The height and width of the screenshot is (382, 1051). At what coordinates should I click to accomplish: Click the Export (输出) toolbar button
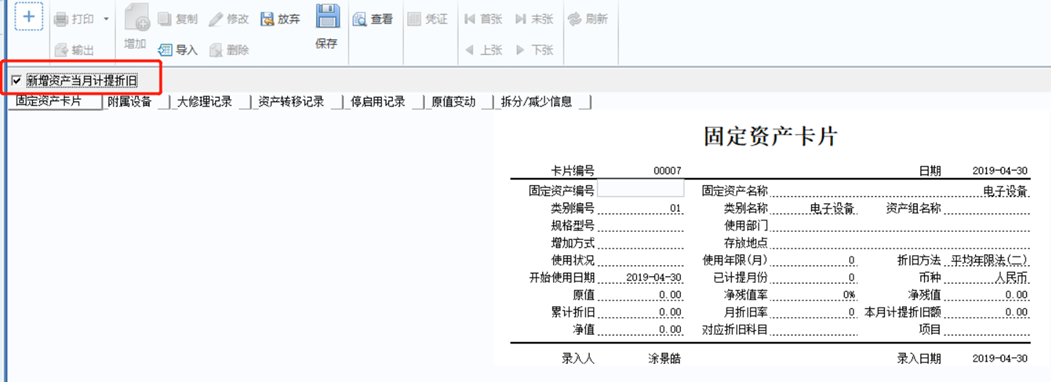[74, 50]
